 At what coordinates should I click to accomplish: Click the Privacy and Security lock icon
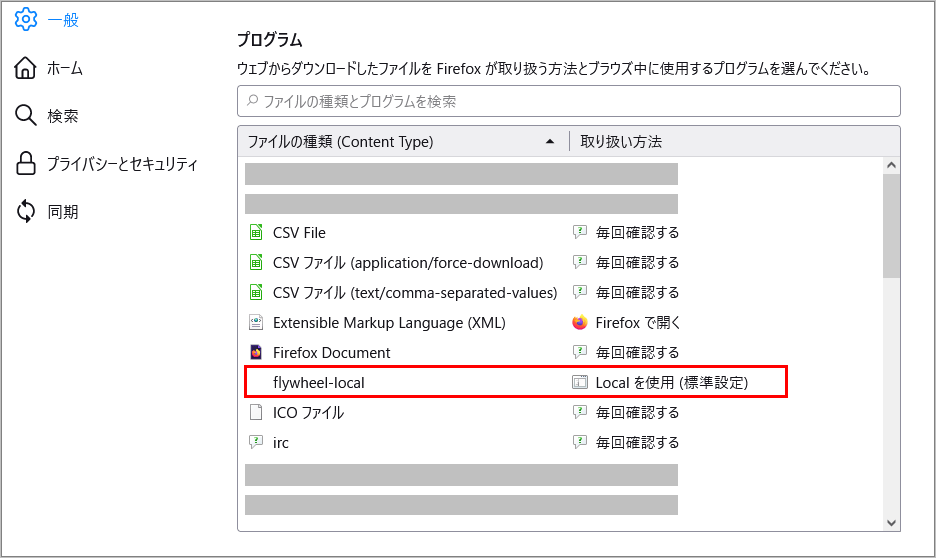click(26, 164)
